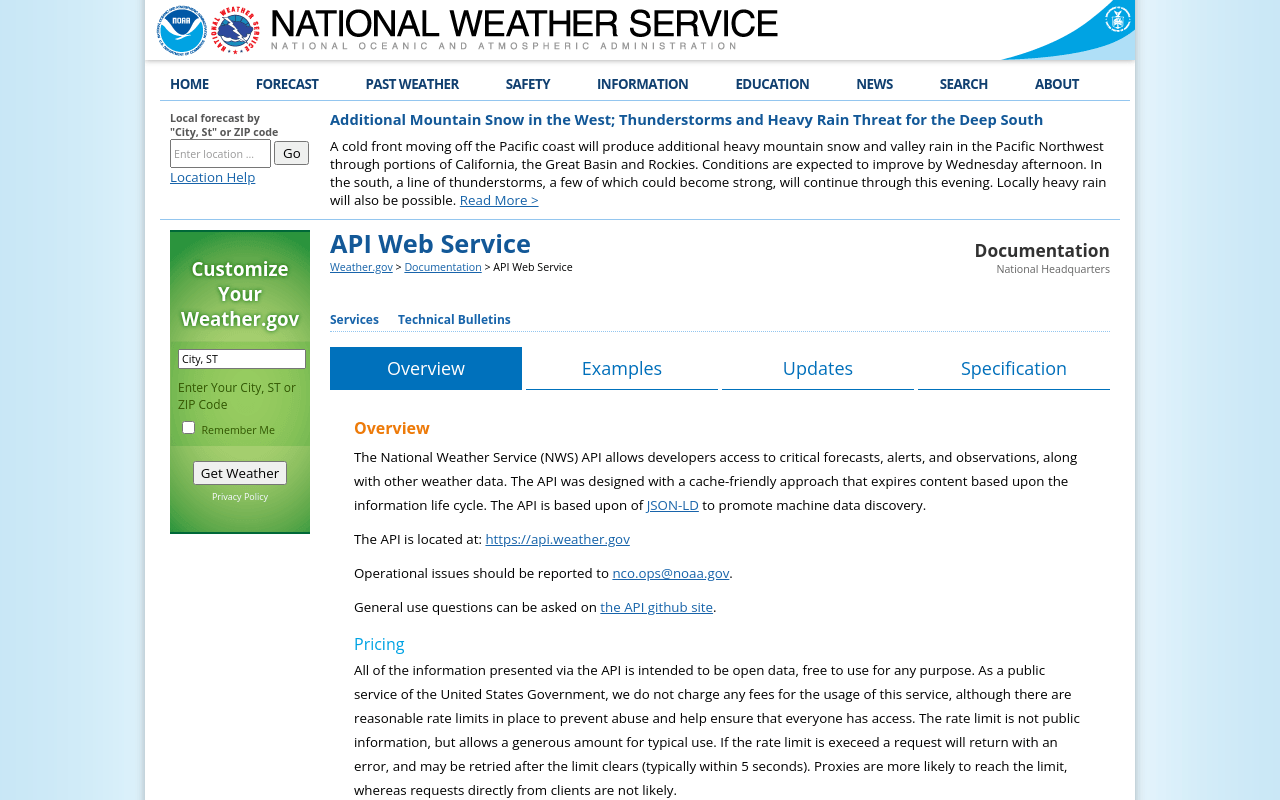Open the FORECAST menu

pyautogui.click(x=287, y=84)
